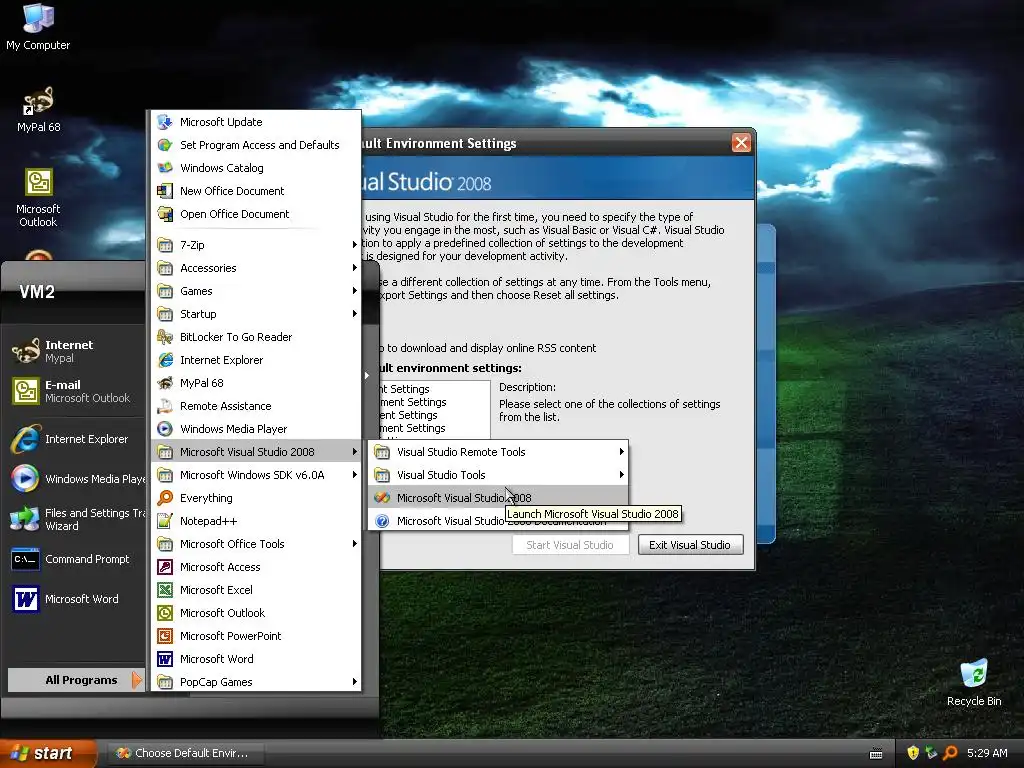This screenshot has width=1024, height=768.
Task: Launch Internet Explorer from programs list
Action: pyautogui.click(x=256, y=360)
